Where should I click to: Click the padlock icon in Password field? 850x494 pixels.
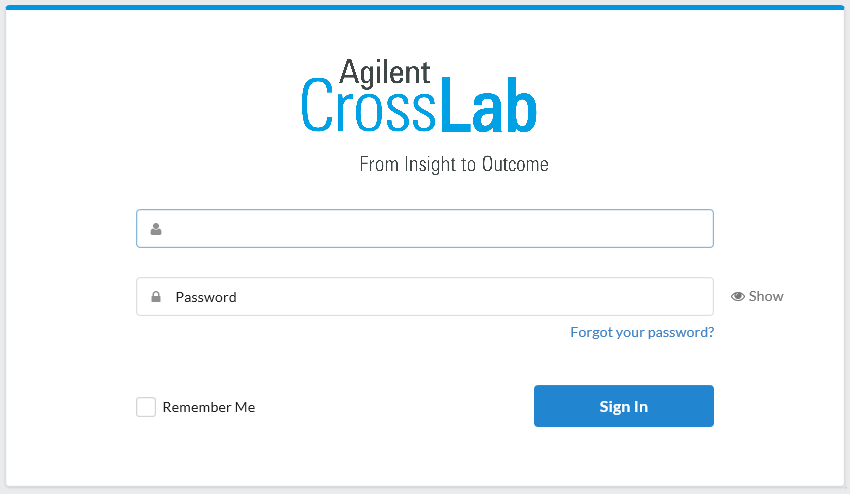pyautogui.click(x=156, y=297)
